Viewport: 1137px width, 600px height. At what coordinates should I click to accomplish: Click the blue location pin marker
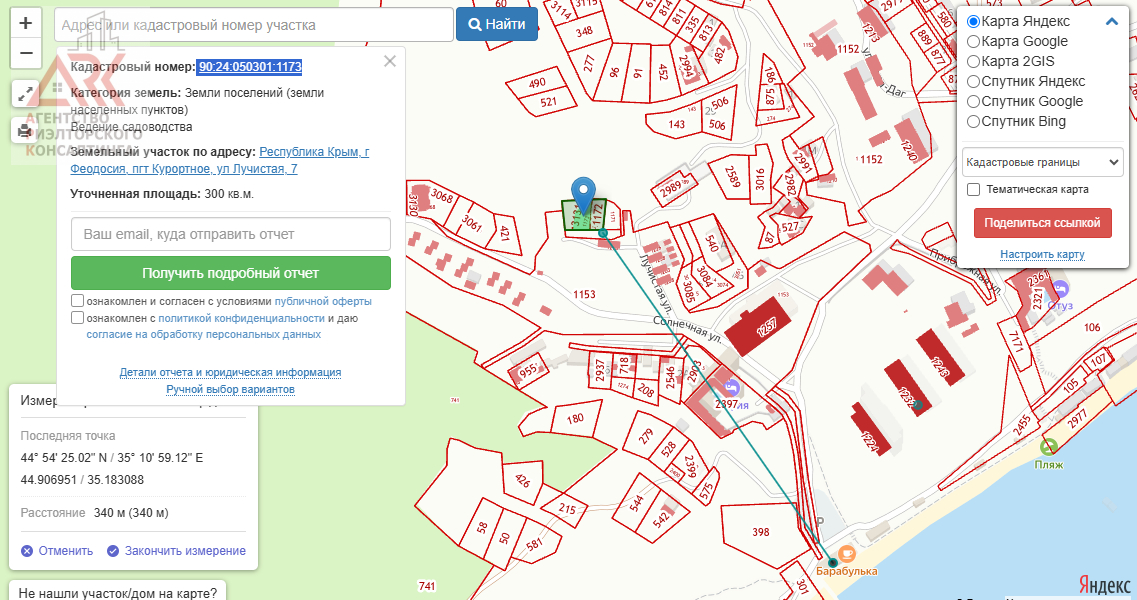(582, 194)
